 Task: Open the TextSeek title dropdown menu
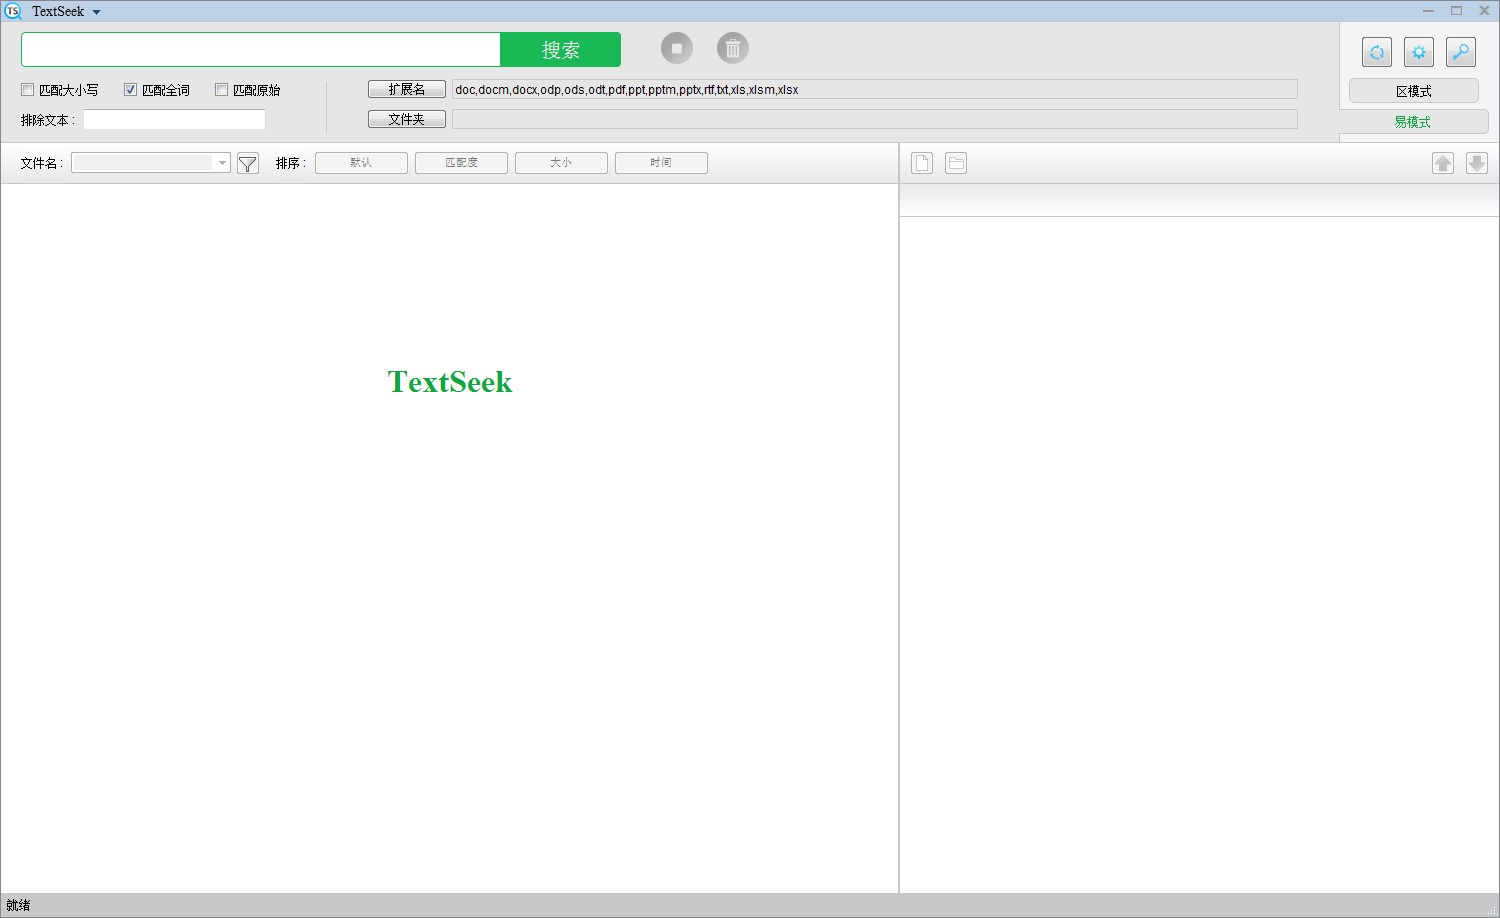coord(96,11)
